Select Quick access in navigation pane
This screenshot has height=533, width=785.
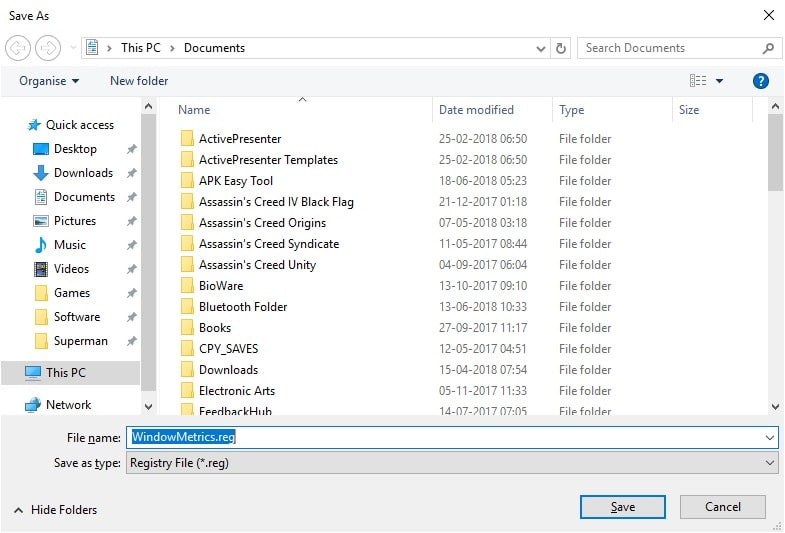click(x=71, y=125)
